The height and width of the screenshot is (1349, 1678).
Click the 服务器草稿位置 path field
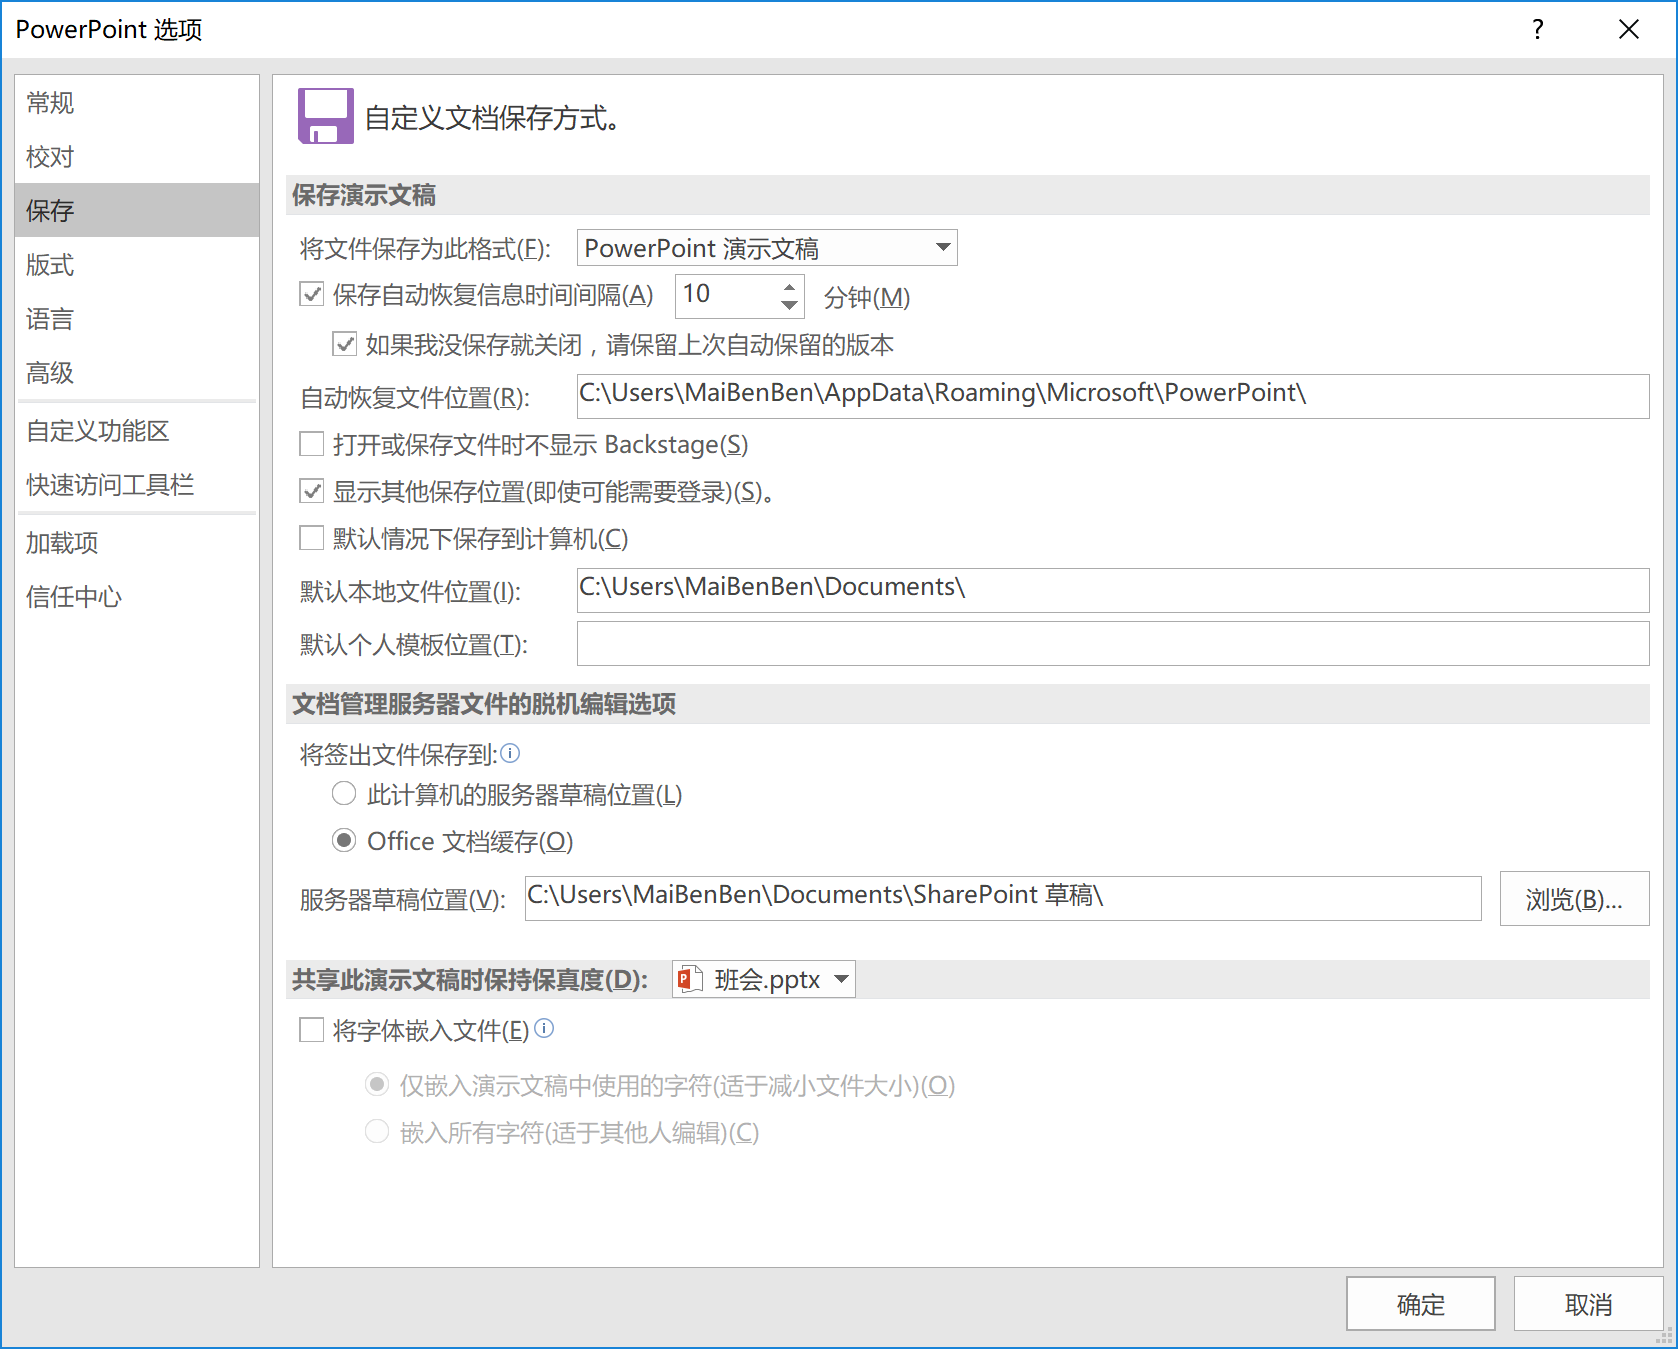pos(1003,898)
